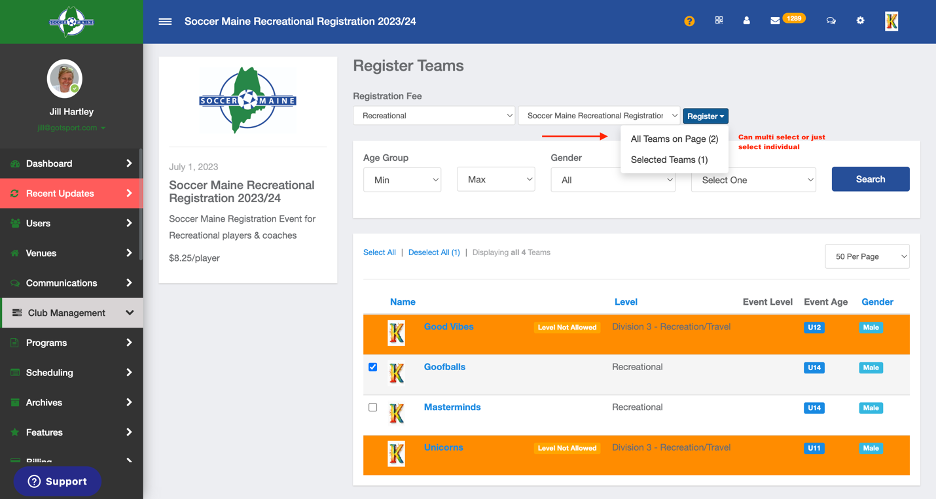Sort the table by Gender column
936x500 pixels.
pyautogui.click(x=877, y=302)
